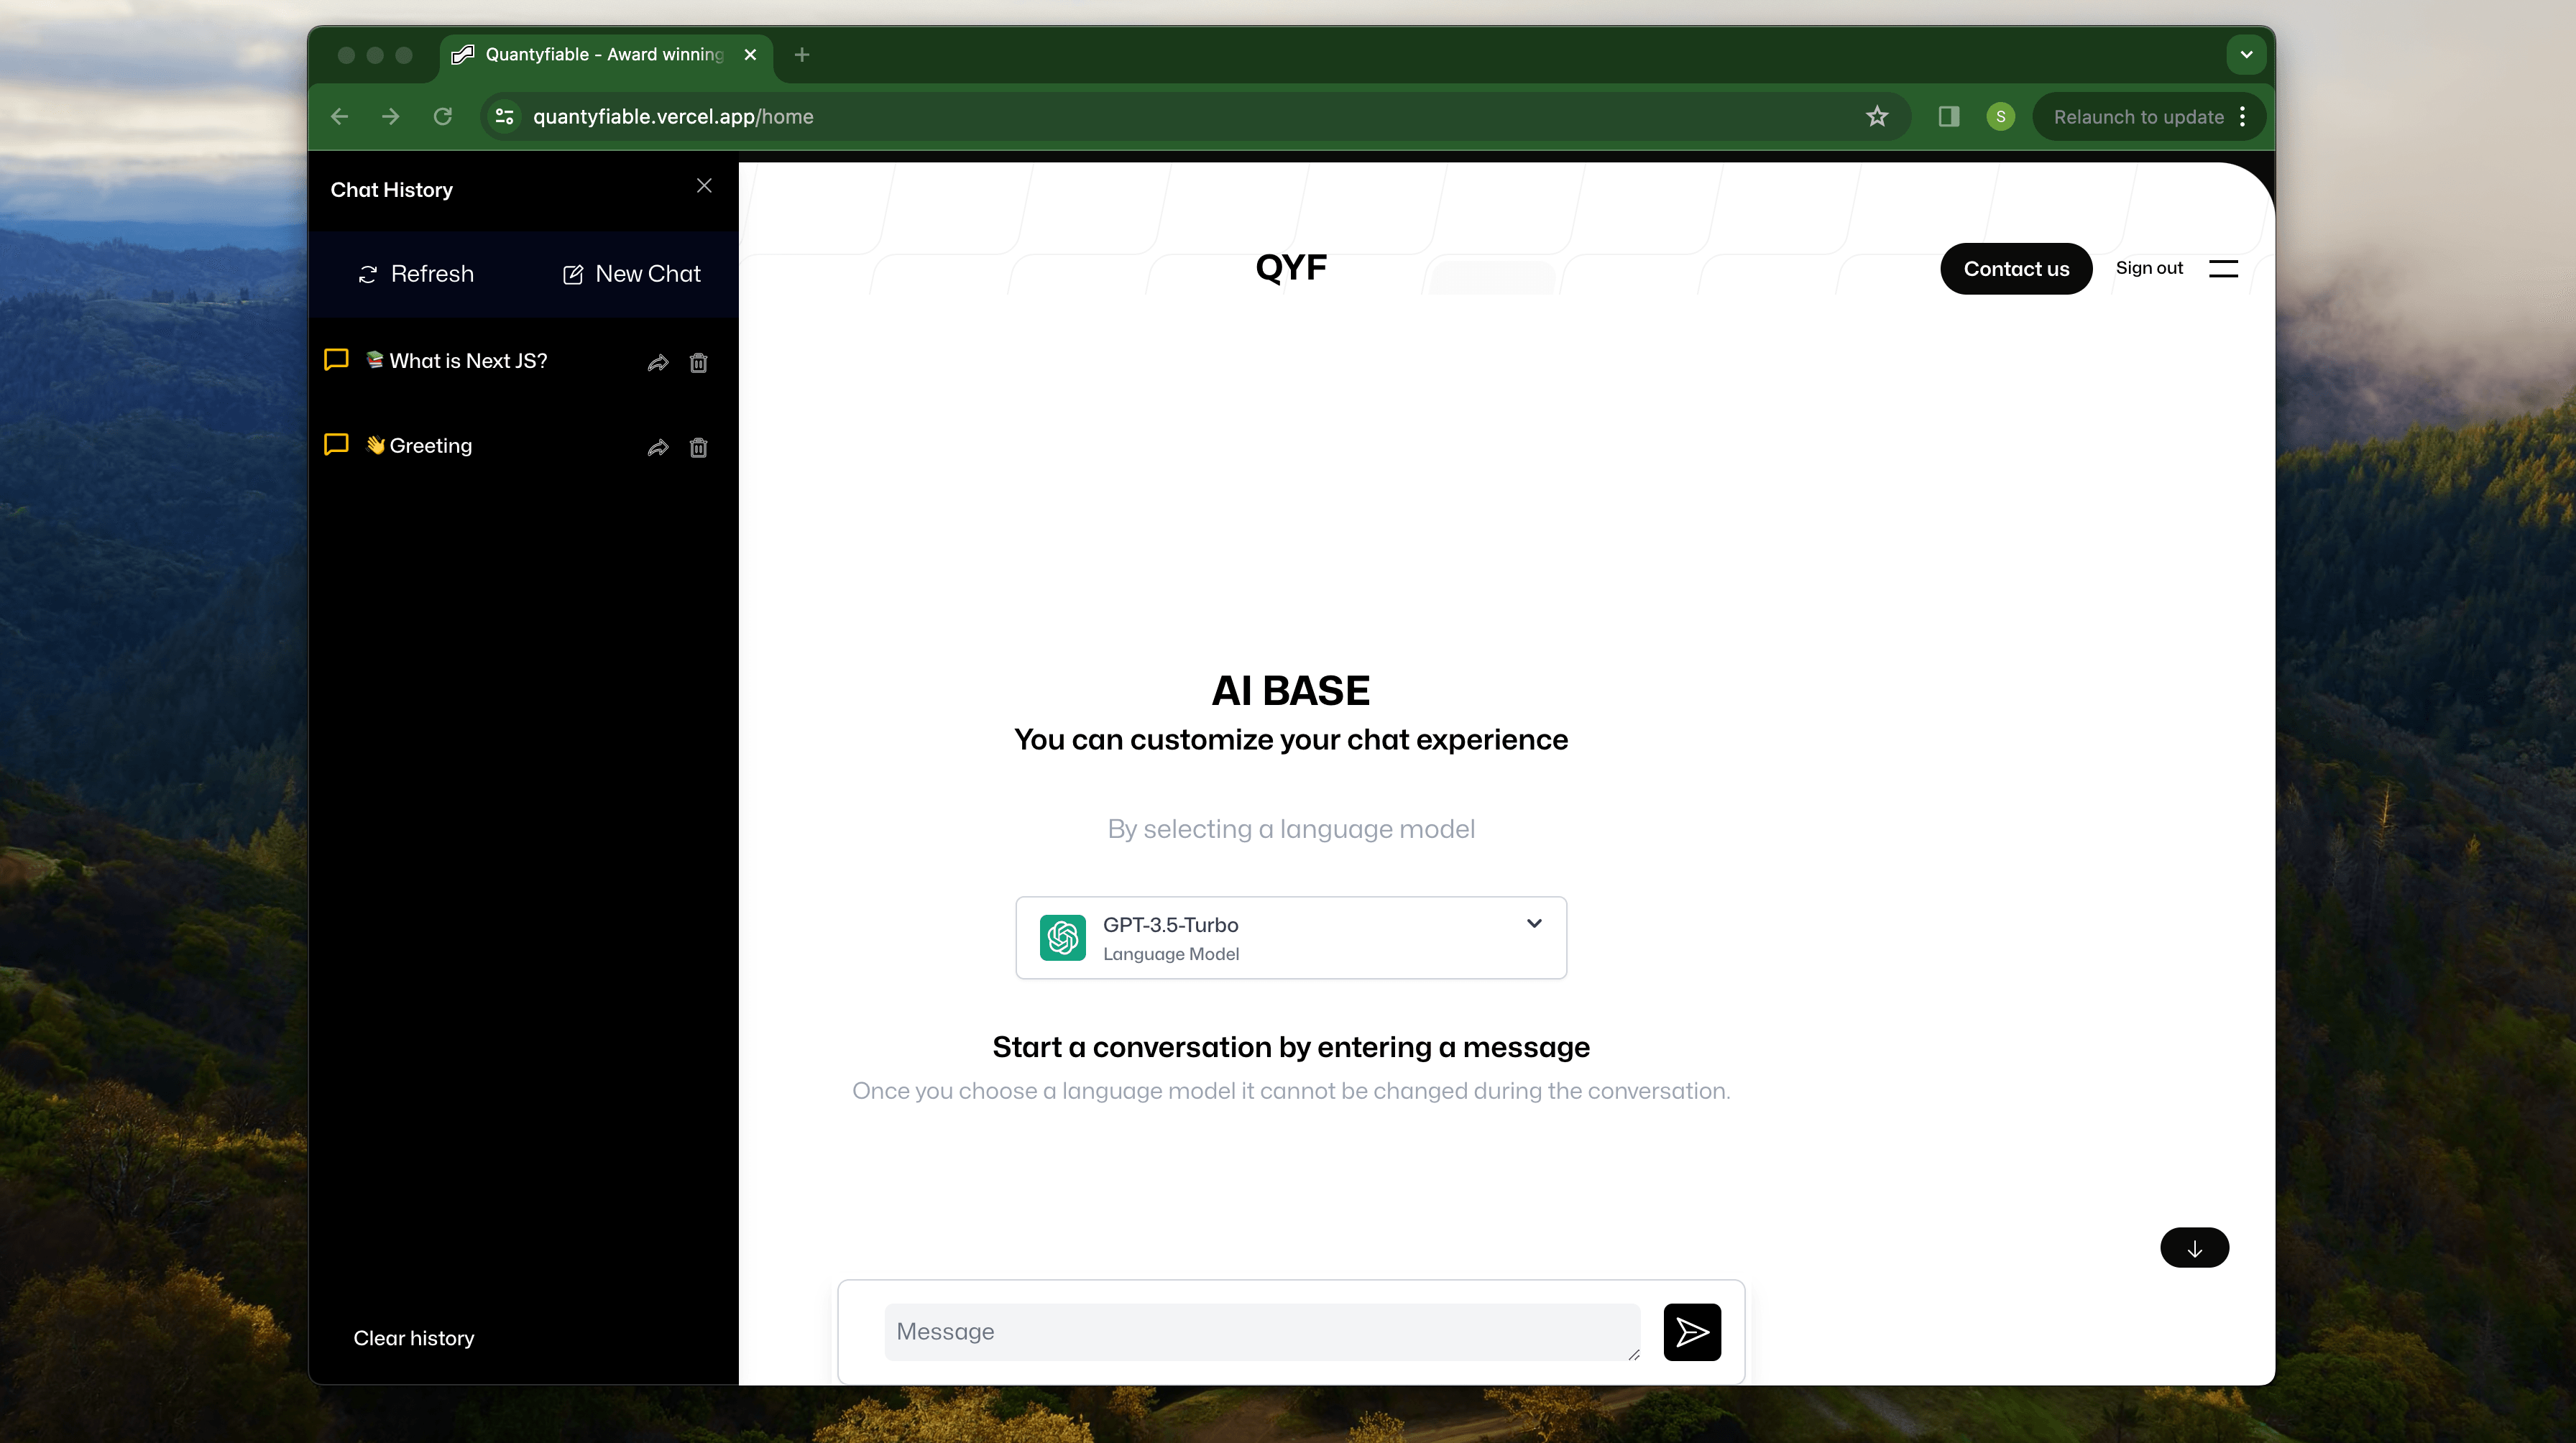The width and height of the screenshot is (2576, 1443).
Task: Click Relaunch to update
Action: [2138, 117]
